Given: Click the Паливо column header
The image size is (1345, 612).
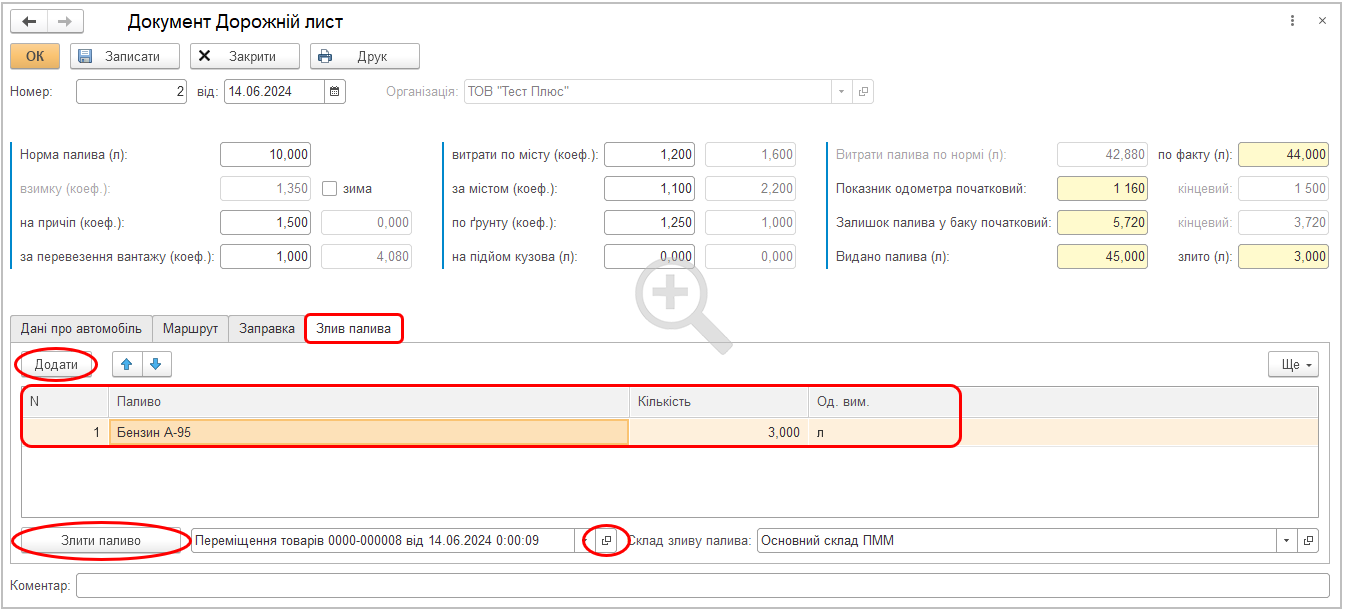Looking at the screenshot, I should pos(368,402).
